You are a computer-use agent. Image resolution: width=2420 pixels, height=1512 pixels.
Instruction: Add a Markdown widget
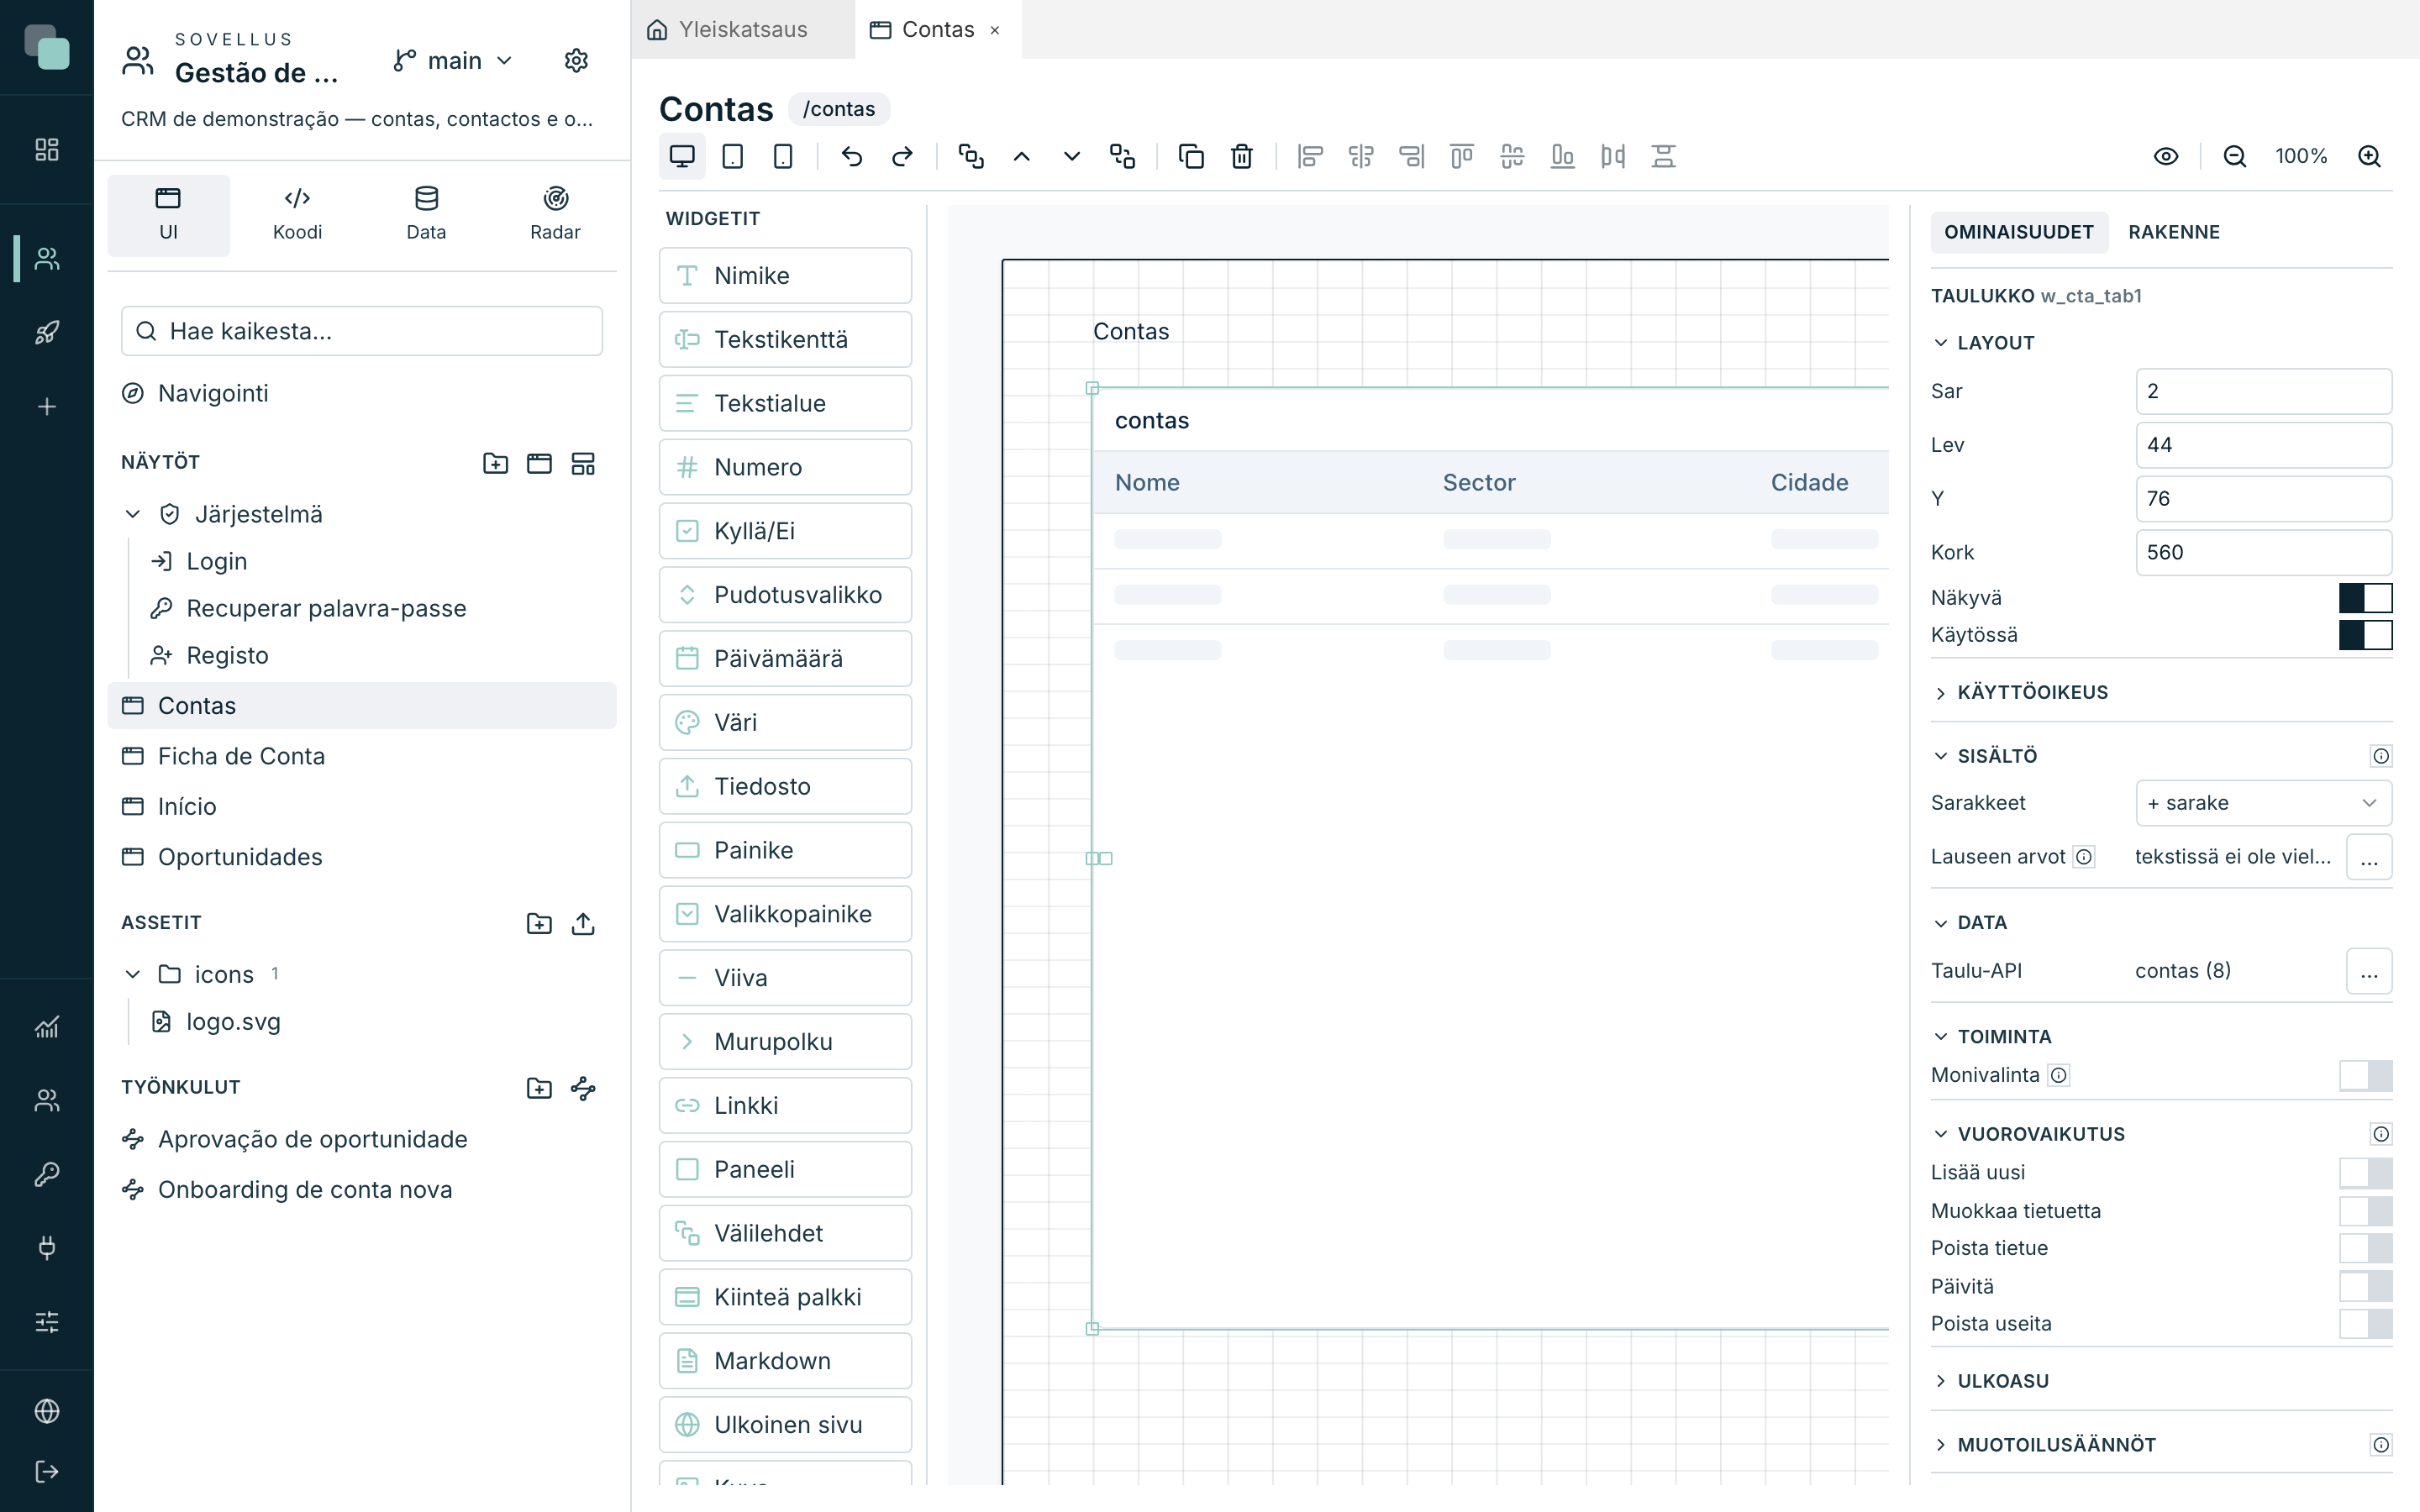click(785, 1361)
